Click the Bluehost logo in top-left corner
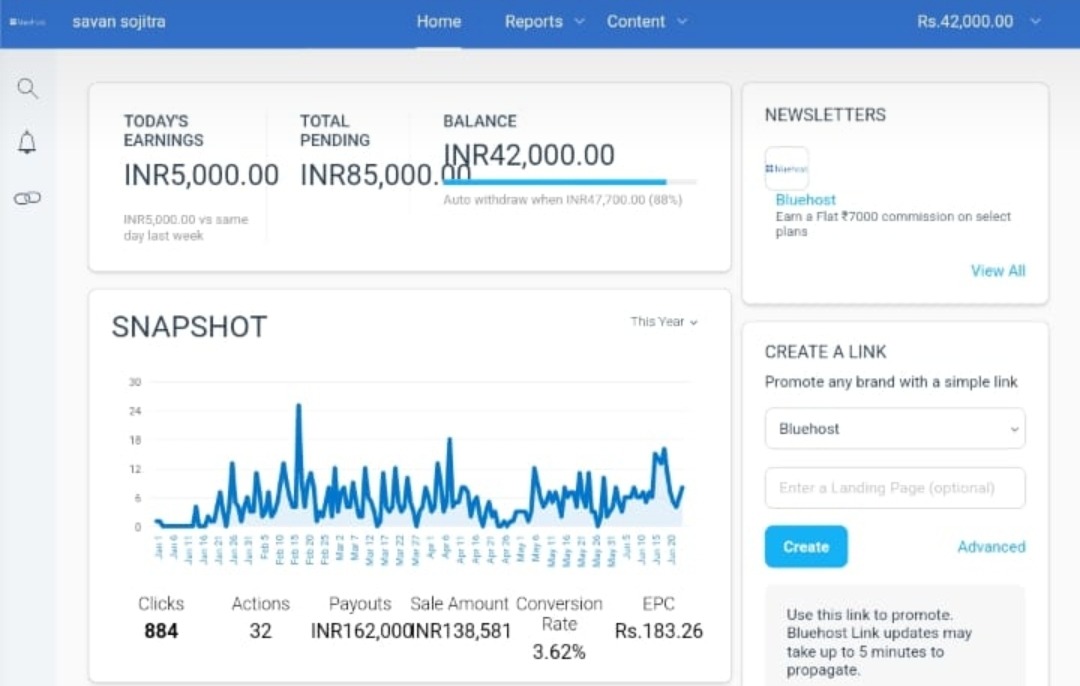Viewport: 1080px width, 686px height. click(x=27, y=22)
